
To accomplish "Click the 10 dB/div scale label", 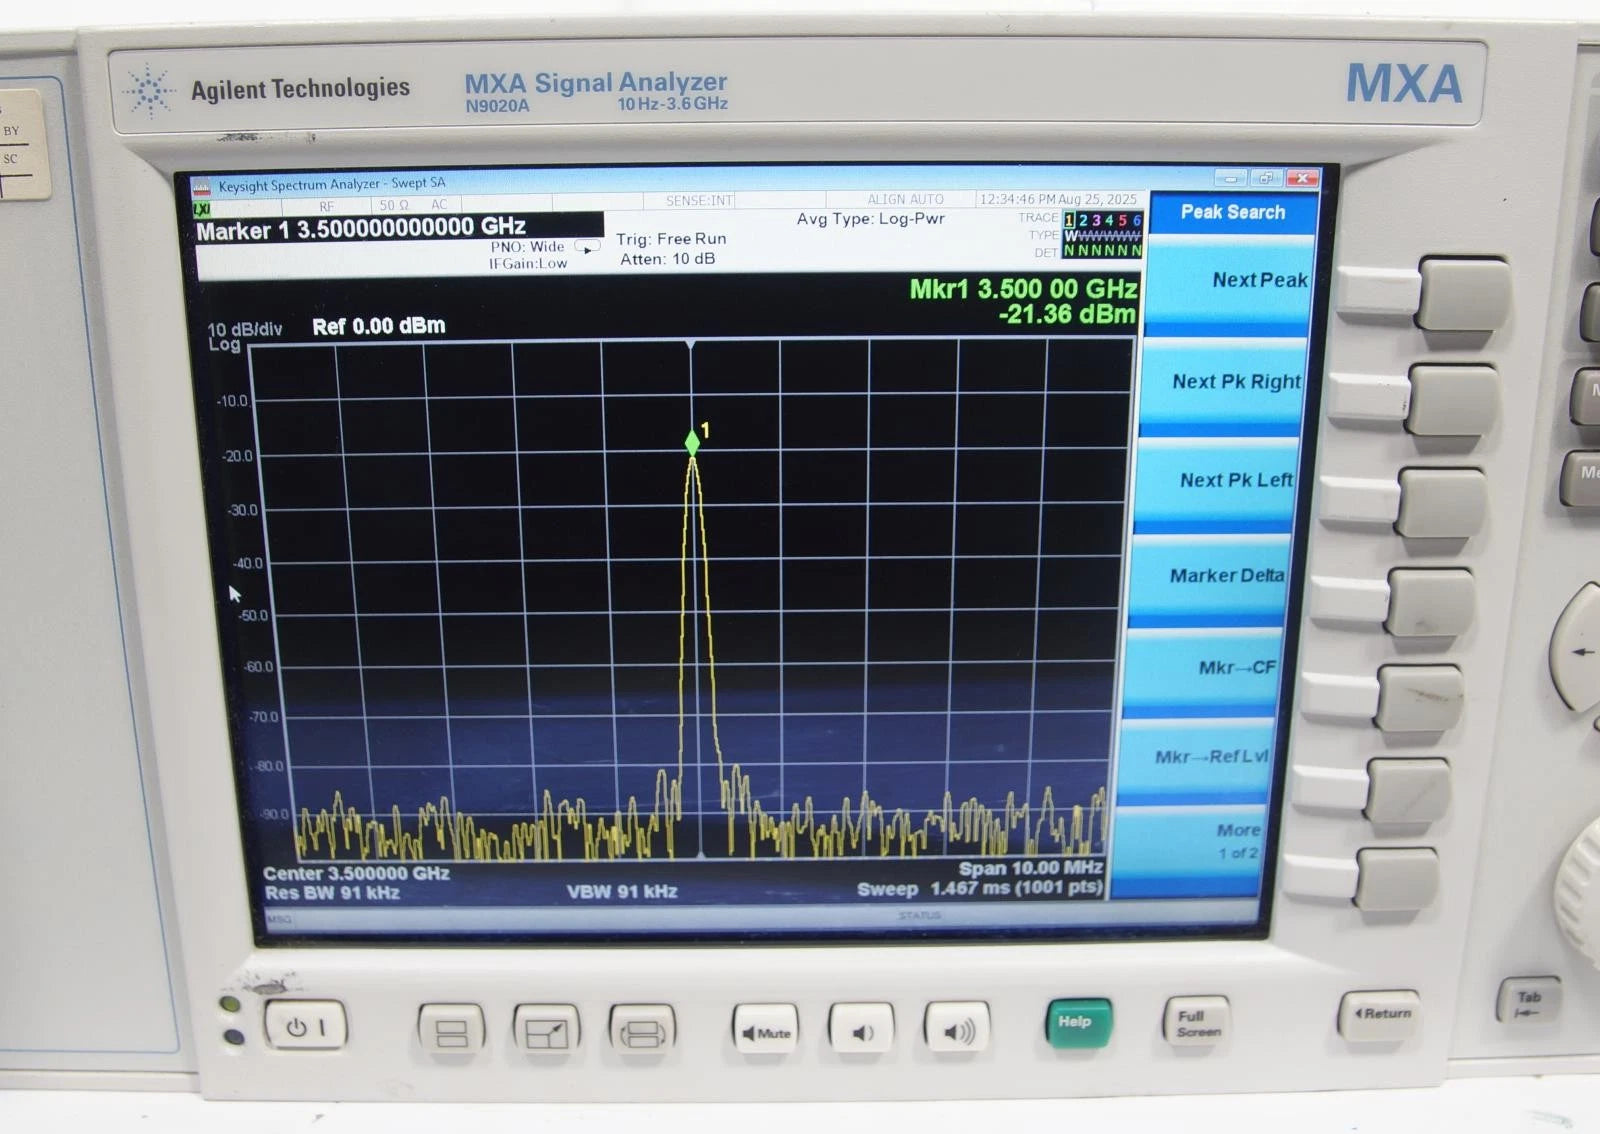I will pos(245,329).
